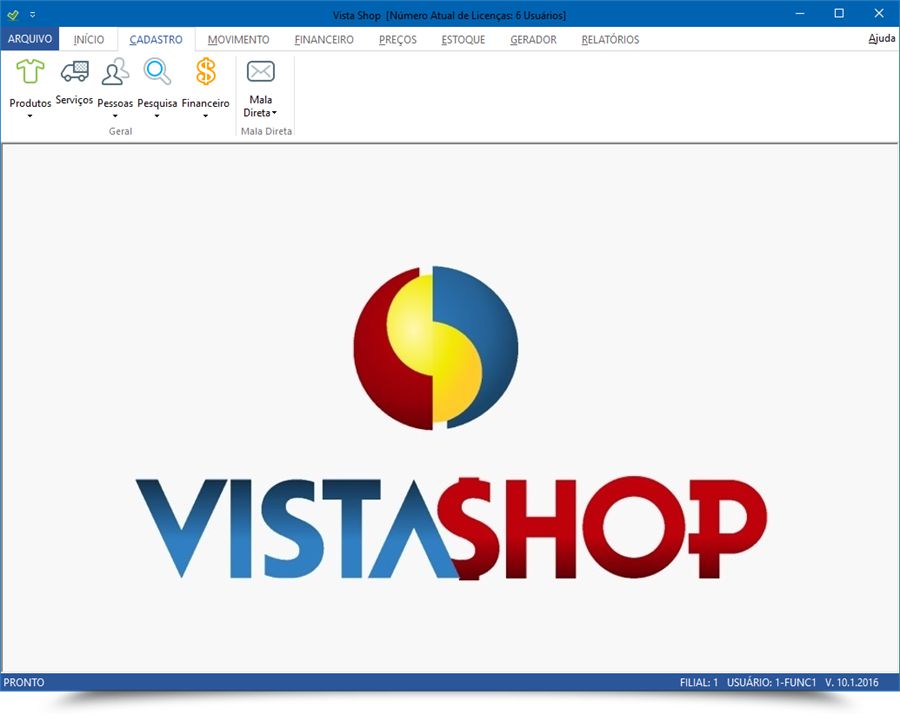Select the FINANCEIRO ribbon tab
Image resolution: width=900 pixels, height=721 pixels.
coord(324,39)
